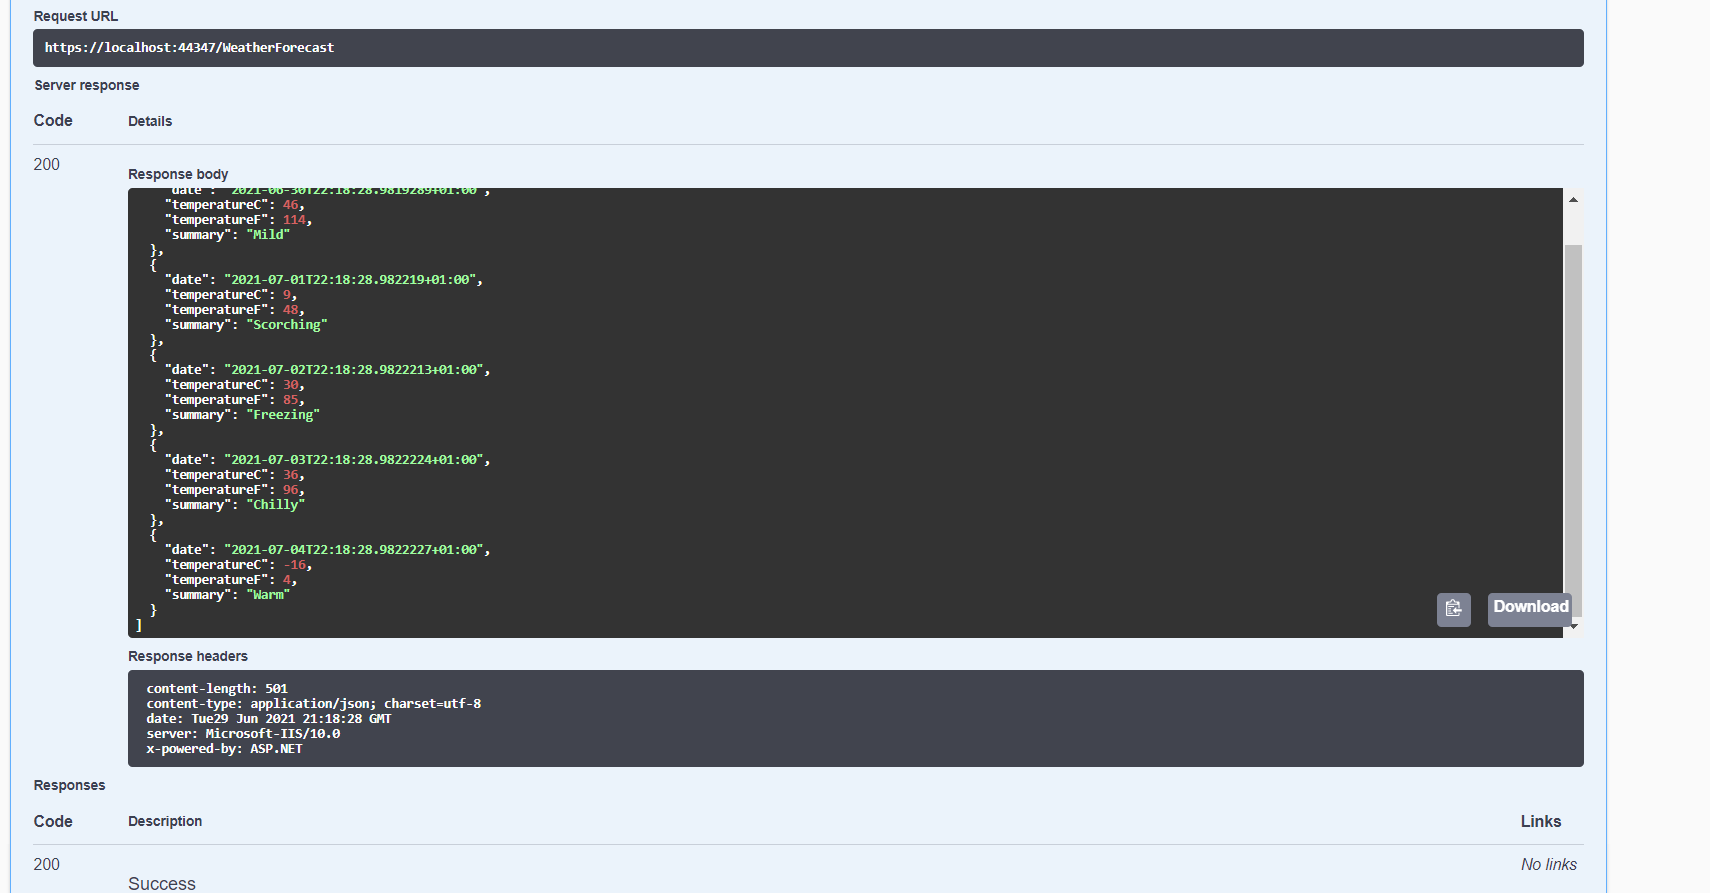Copy response body to clipboard icon
This screenshot has width=1710, height=893.
pos(1453,610)
